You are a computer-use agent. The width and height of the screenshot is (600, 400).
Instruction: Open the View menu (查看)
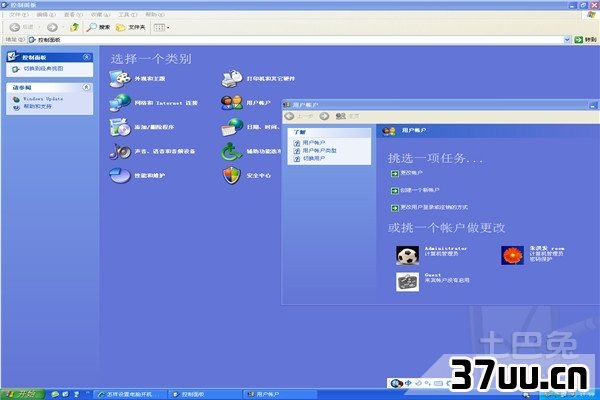[73, 15]
